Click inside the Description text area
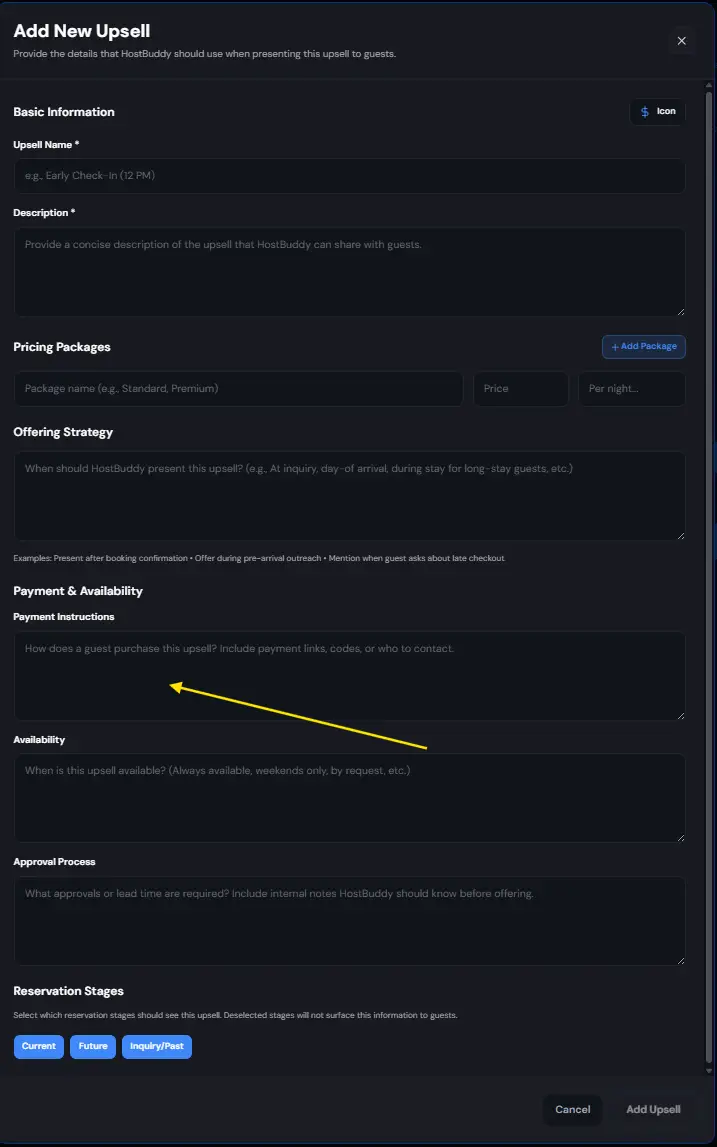 [349, 270]
